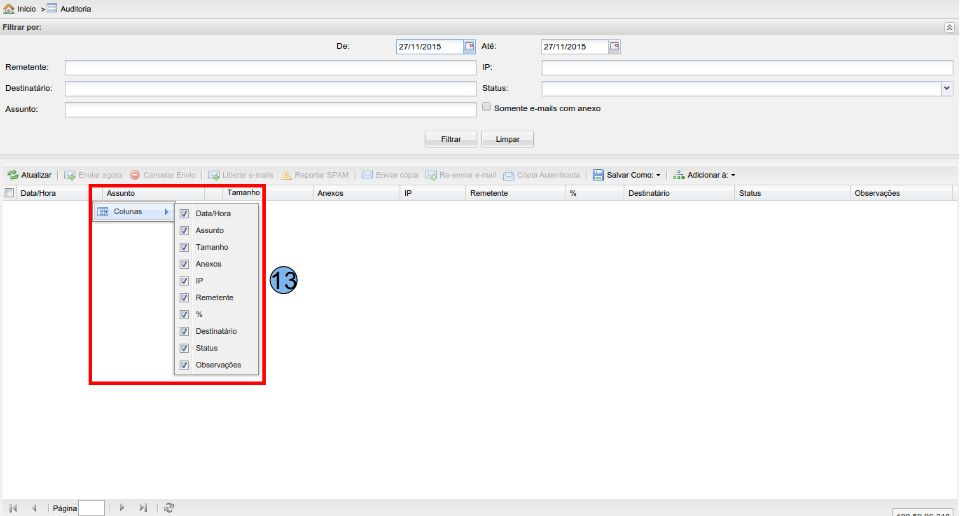960x516 pixels.
Task: Toggle the Observações column checkbox
Action: [184, 365]
